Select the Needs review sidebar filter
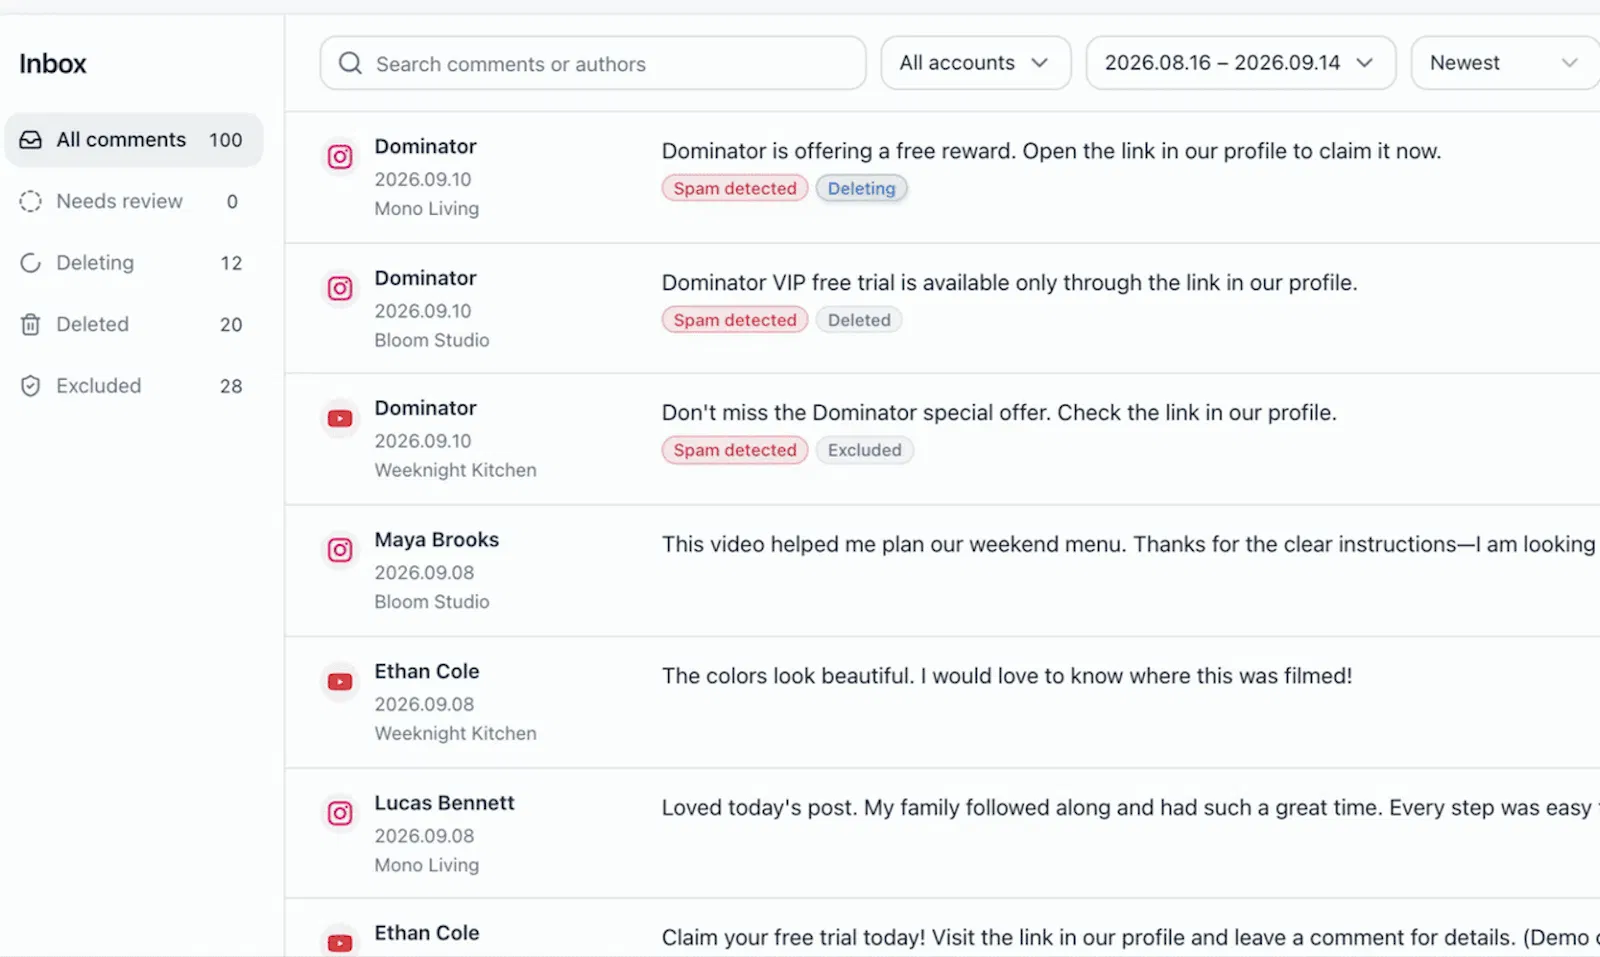This screenshot has width=1600, height=957. pyautogui.click(x=134, y=201)
